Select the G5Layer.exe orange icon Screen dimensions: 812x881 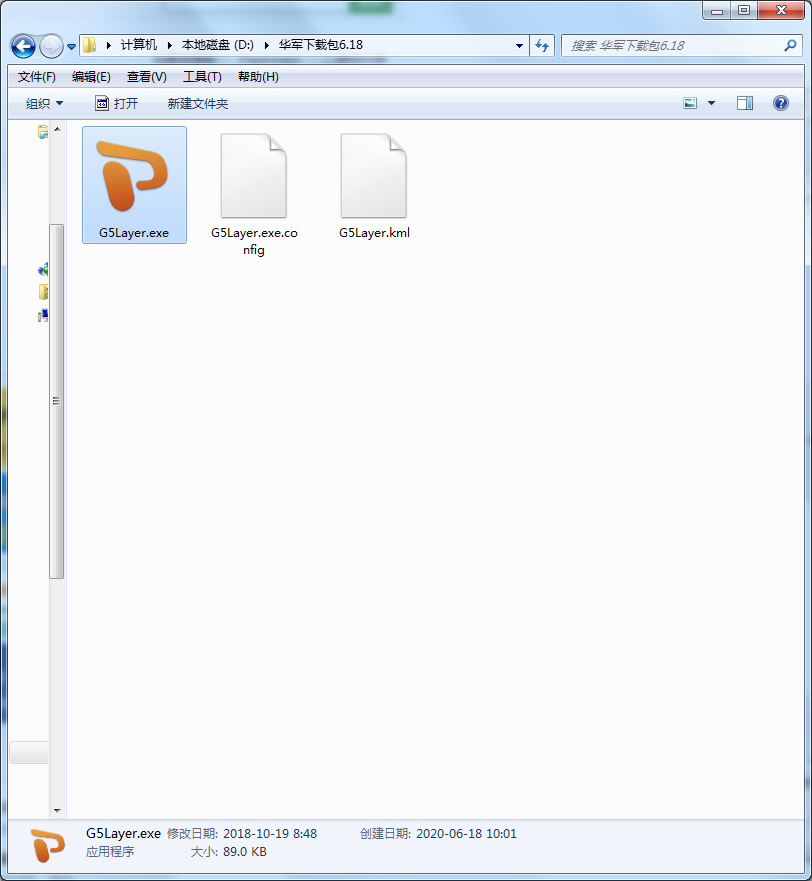[x=133, y=176]
